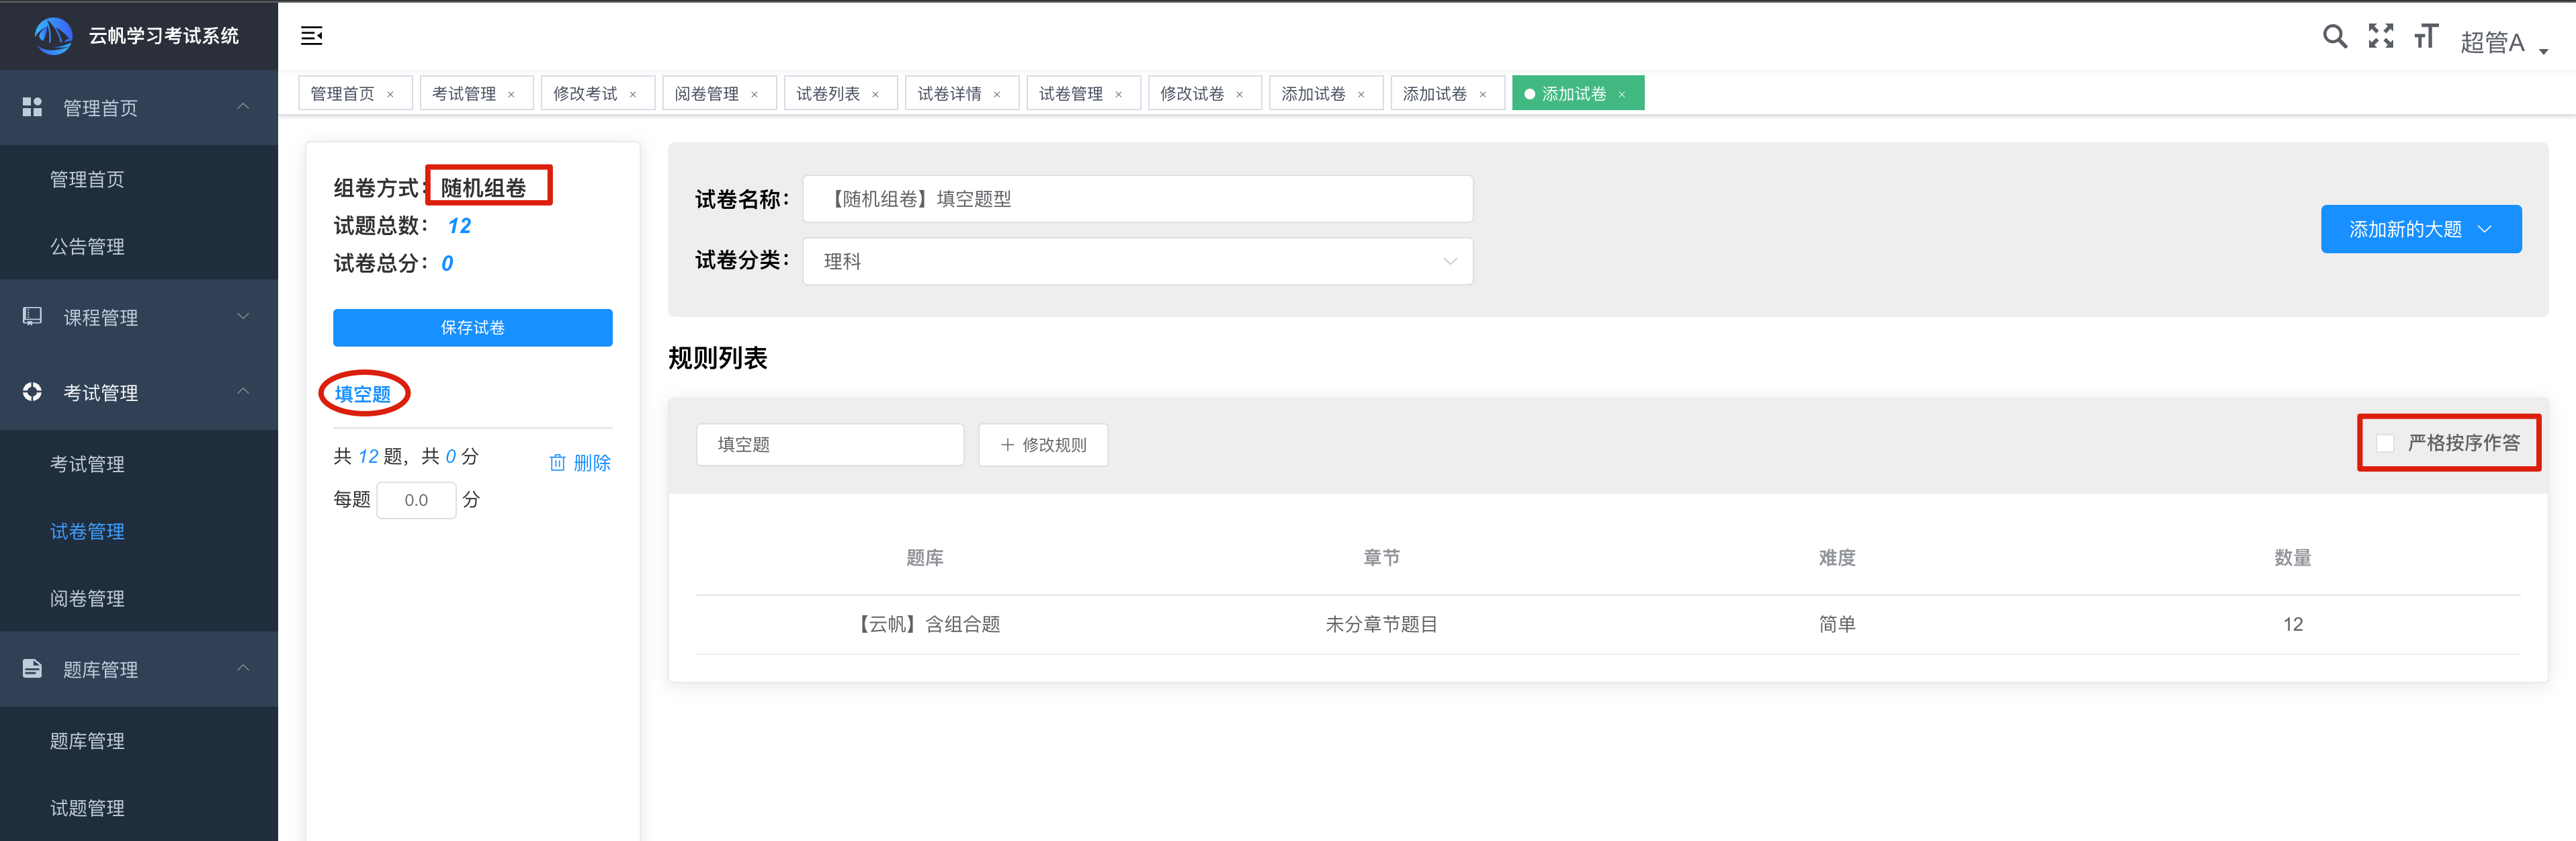
Task: Click the 数量 column header
Action: [x=2292, y=558]
